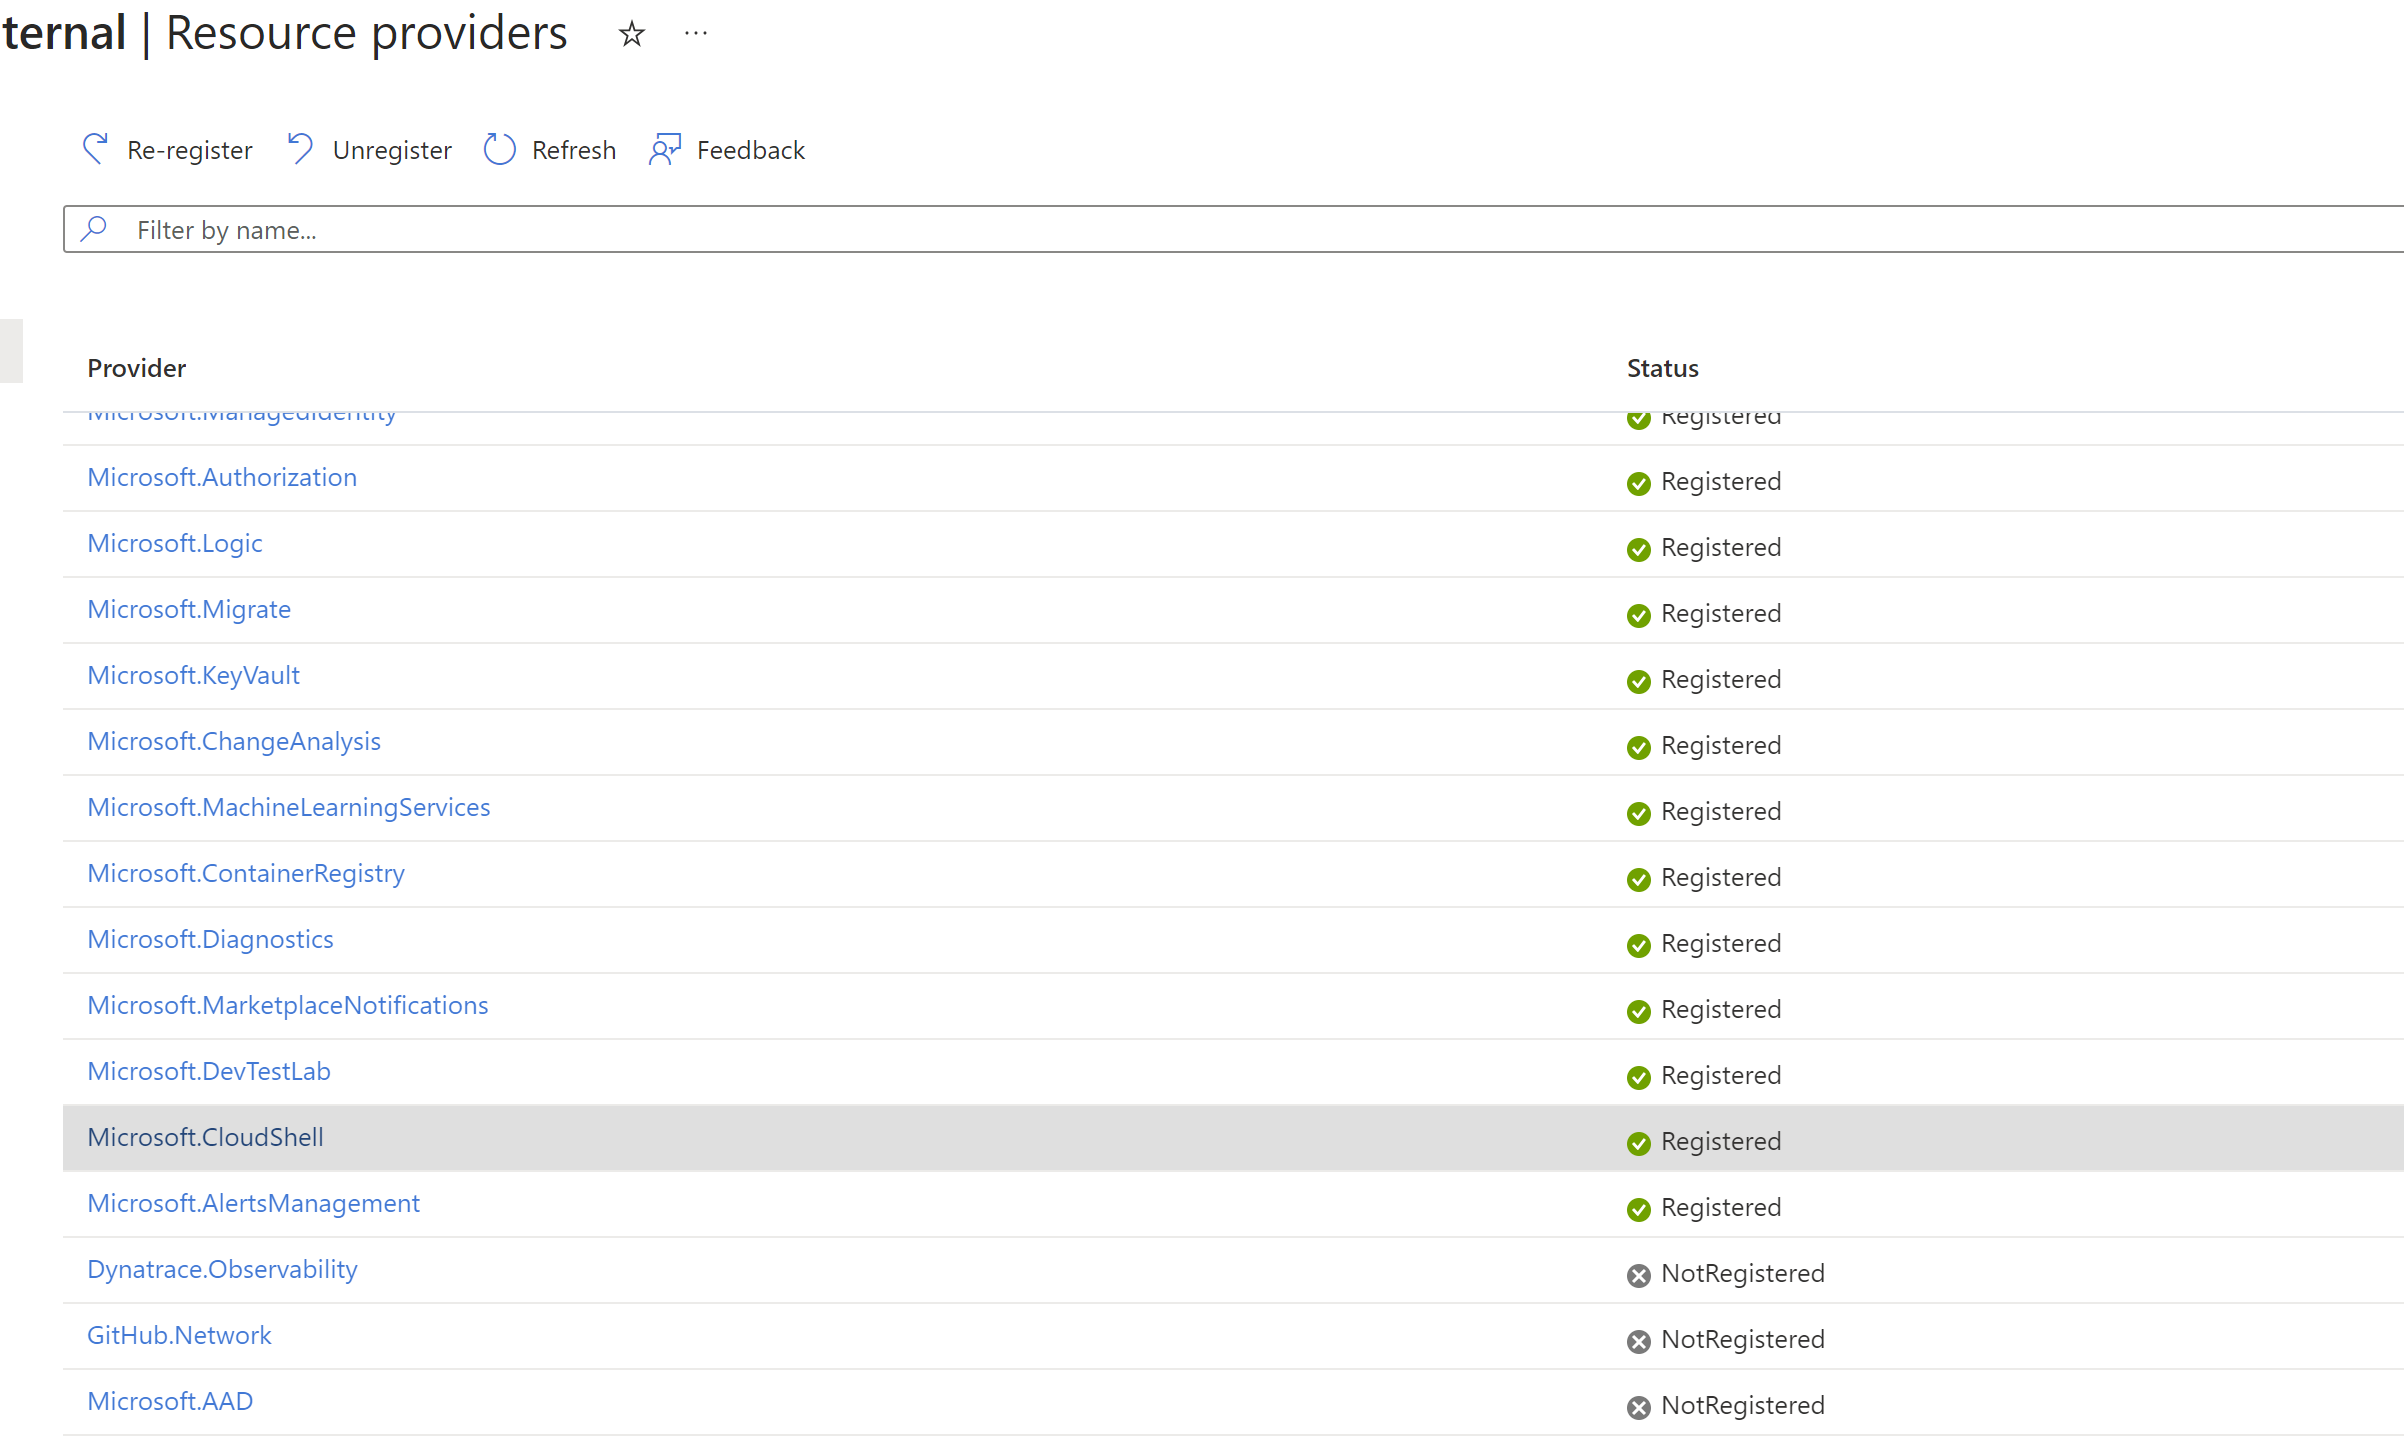
Task: Click Registered status of Microsoft.AlertsManagement
Action: pyautogui.click(x=1721, y=1207)
